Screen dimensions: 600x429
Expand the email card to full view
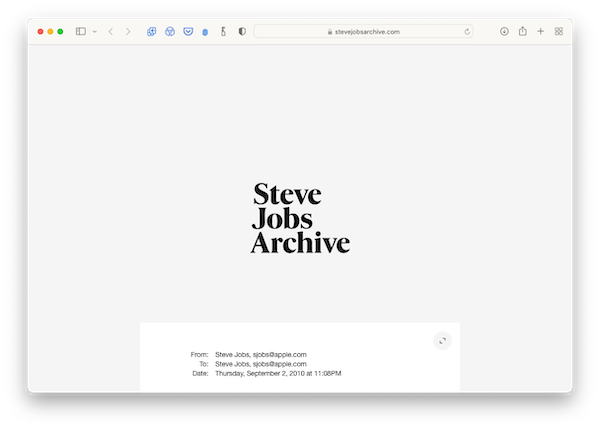pyautogui.click(x=442, y=341)
